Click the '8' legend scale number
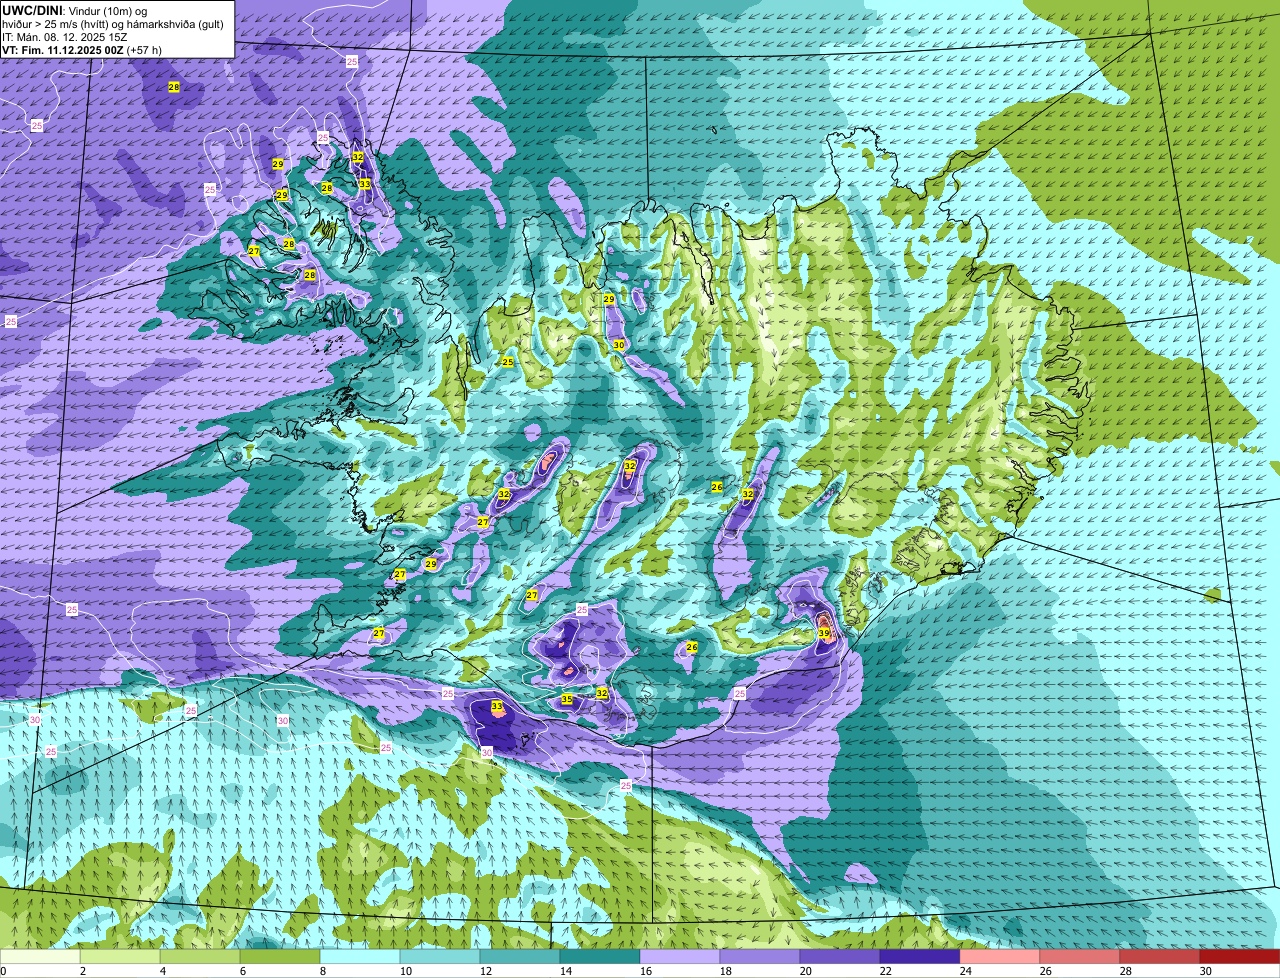The width and height of the screenshot is (1280, 978). coord(322,971)
